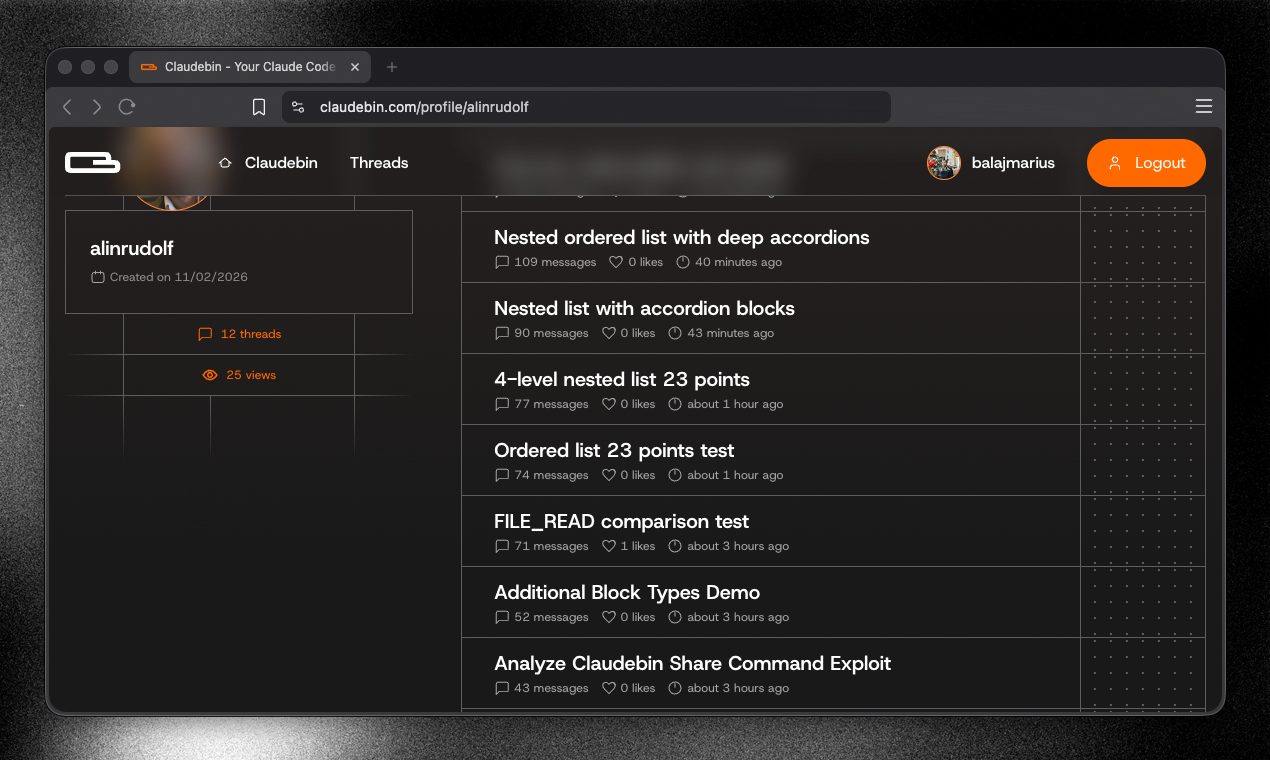Select the Threads navigation item
The height and width of the screenshot is (760, 1270).
point(378,163)
